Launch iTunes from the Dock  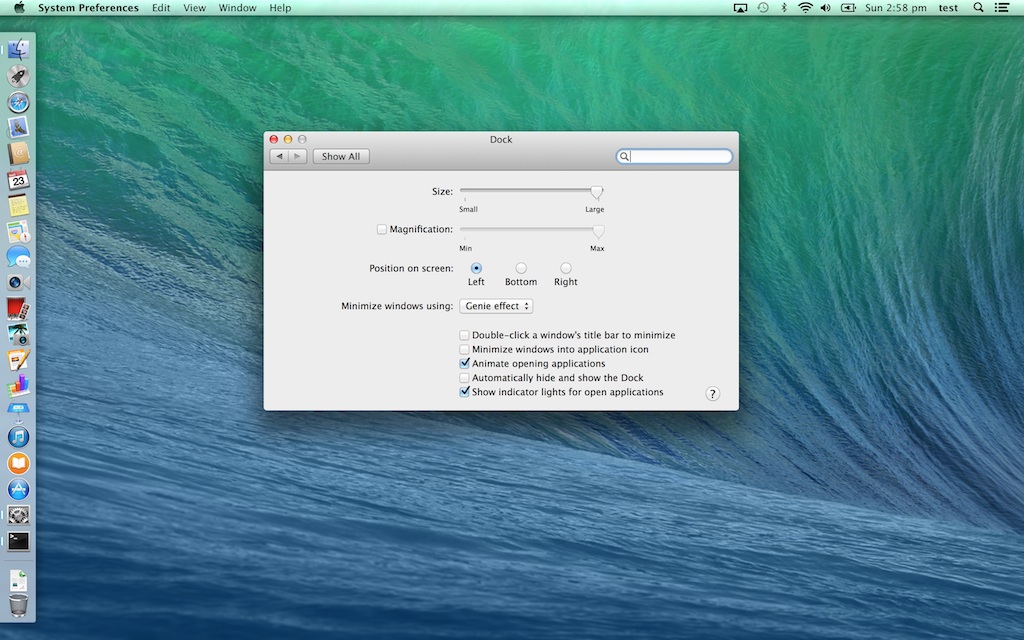(x=18, y=438)
